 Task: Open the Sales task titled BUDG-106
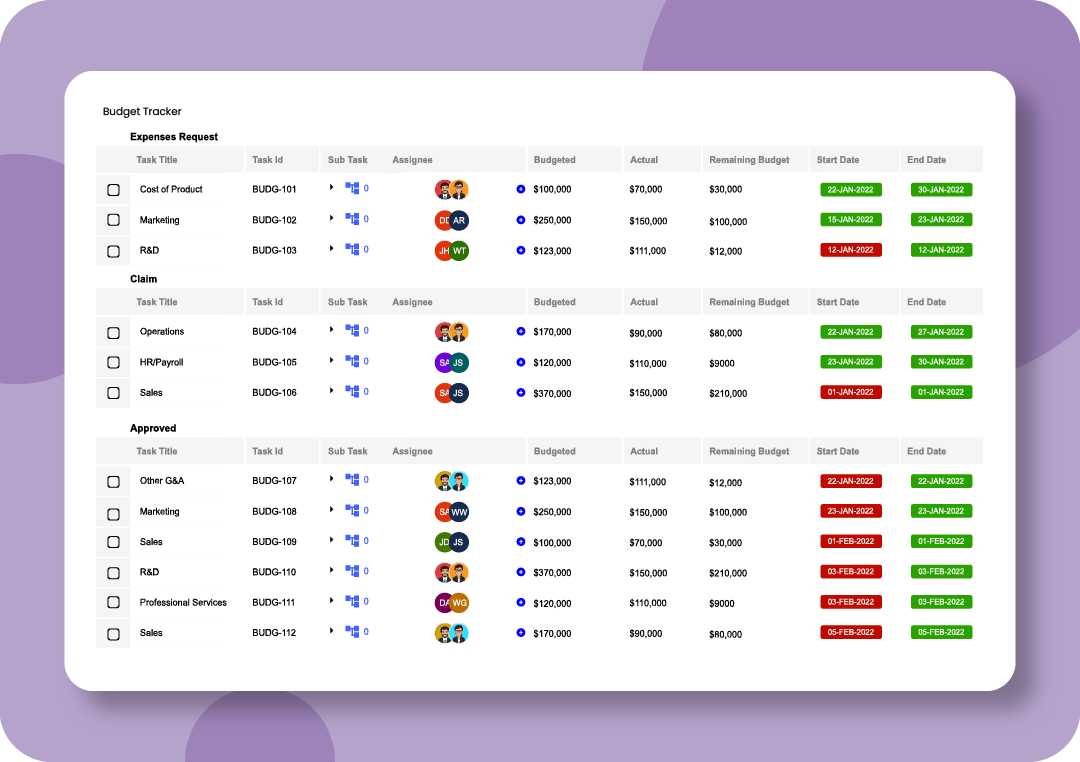click(151, 393)
